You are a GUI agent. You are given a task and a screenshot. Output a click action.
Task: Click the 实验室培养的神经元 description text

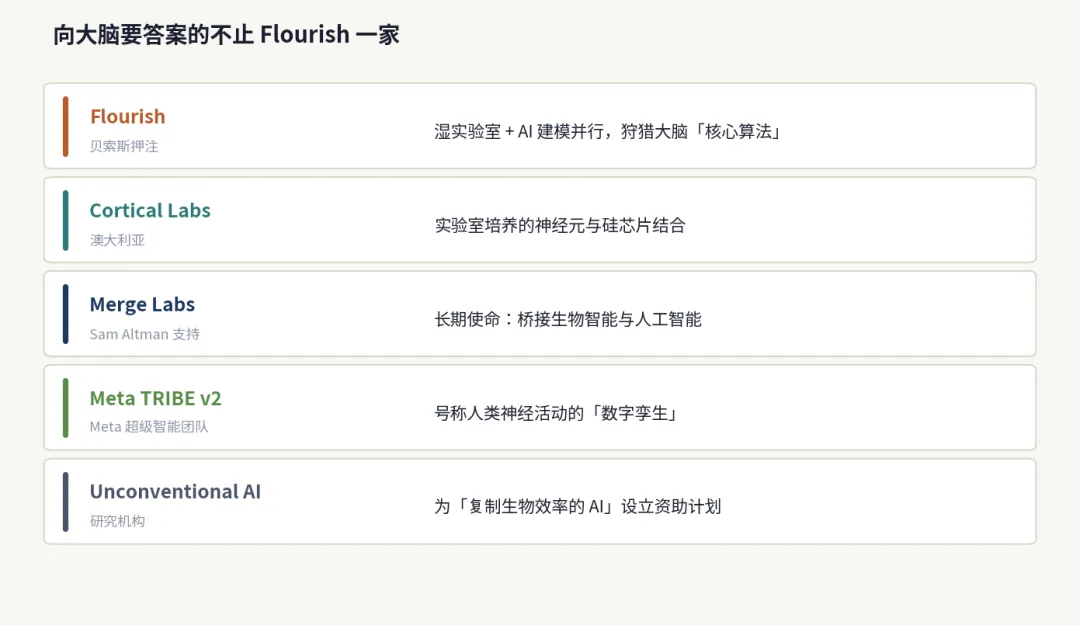(x=560, y=225)
